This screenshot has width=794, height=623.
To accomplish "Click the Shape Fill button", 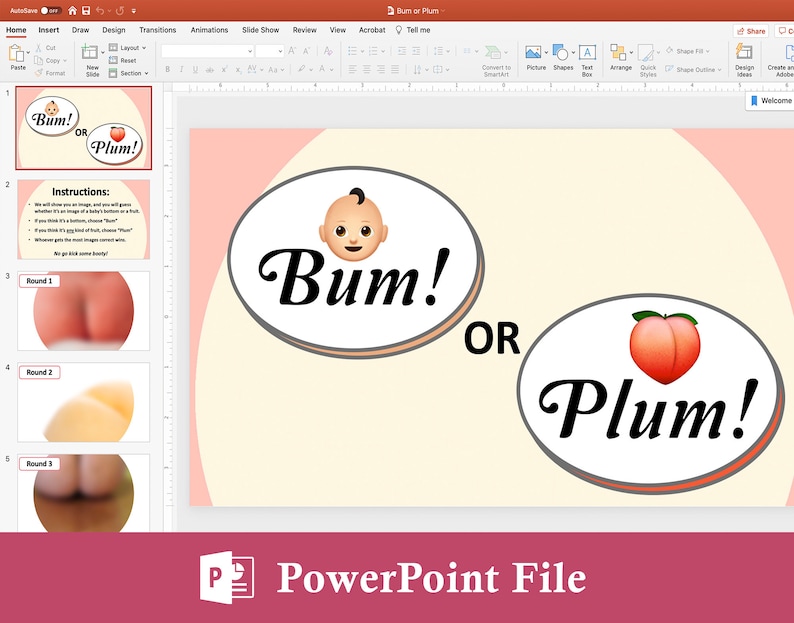I will point(687,51).
